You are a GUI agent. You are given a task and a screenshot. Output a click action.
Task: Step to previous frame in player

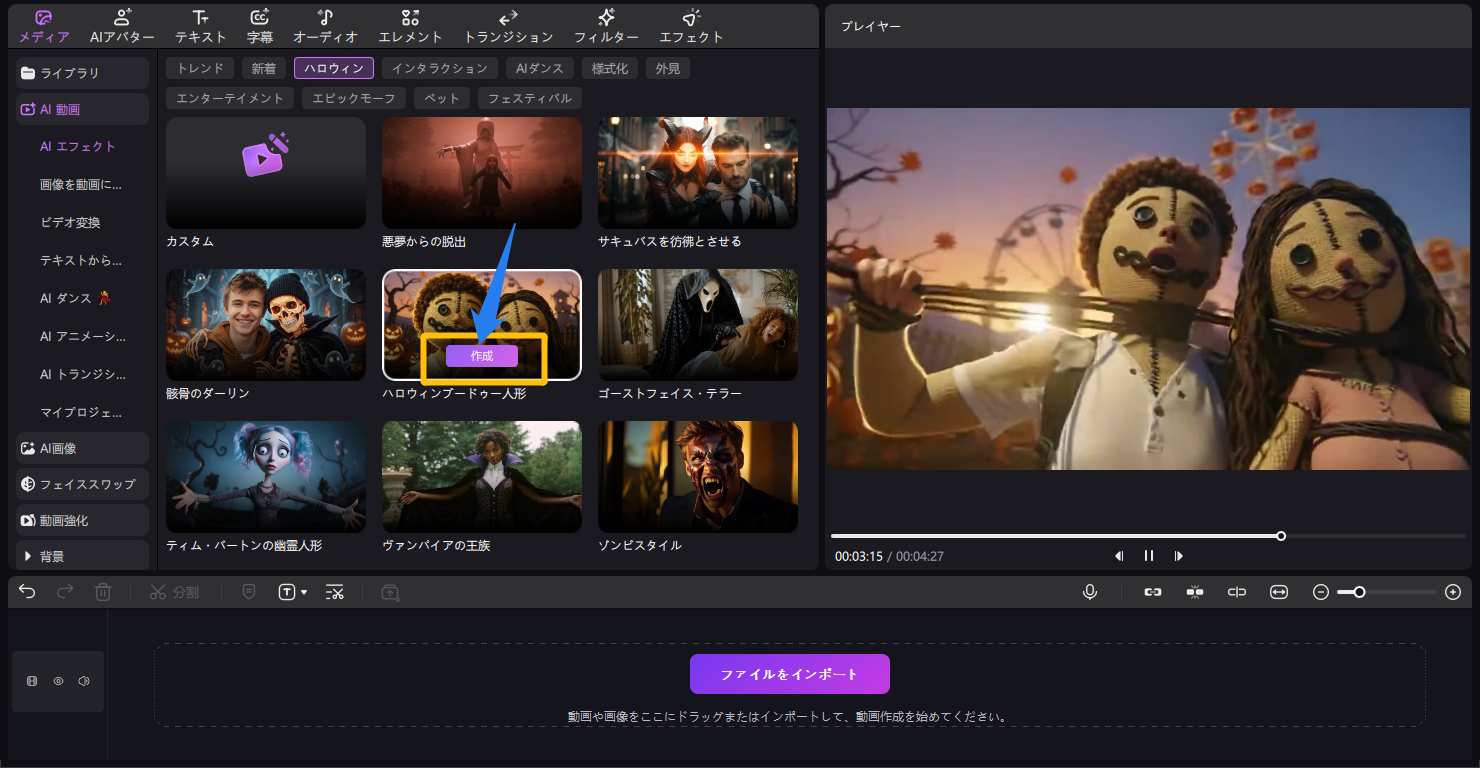(x=1119, y=556)
